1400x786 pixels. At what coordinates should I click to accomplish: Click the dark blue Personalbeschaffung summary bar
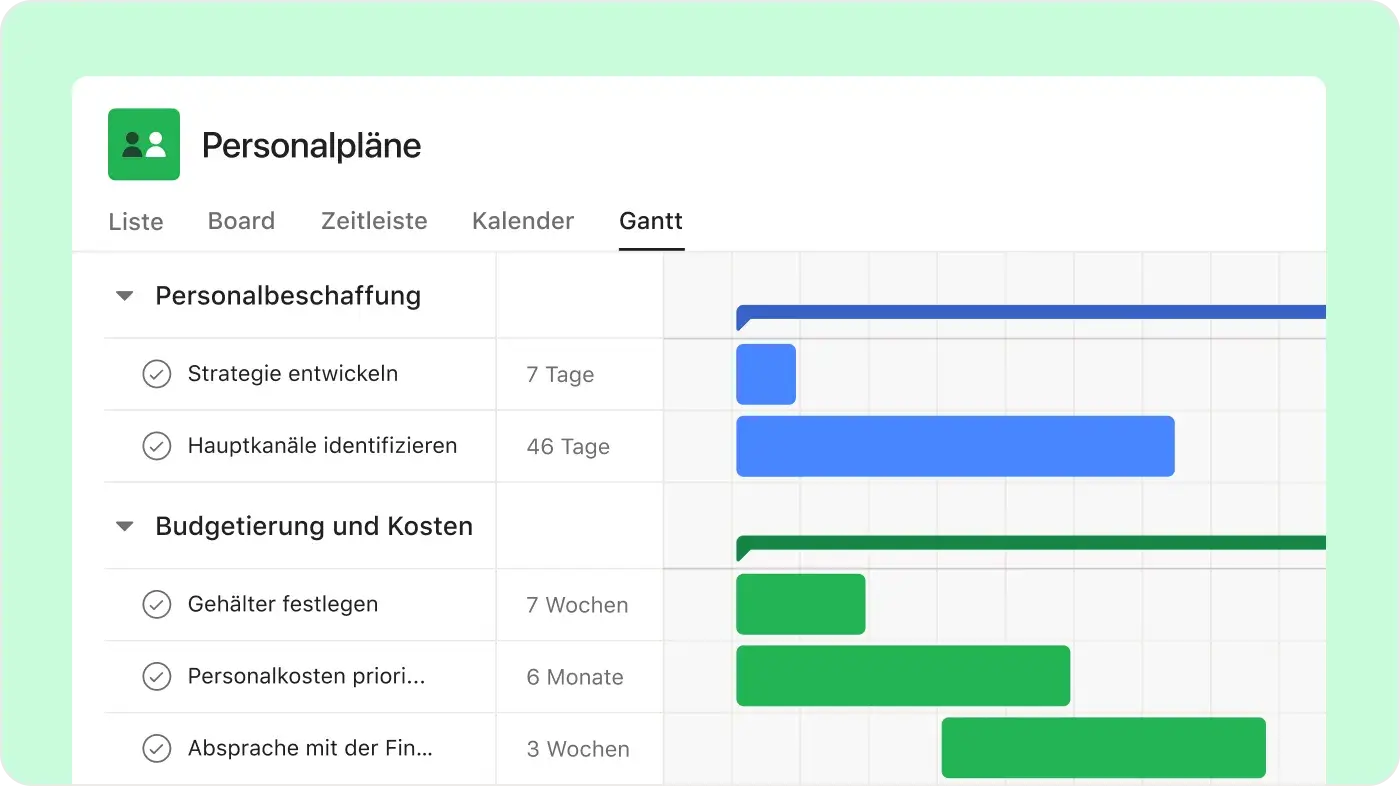[x=1031, y=313]
